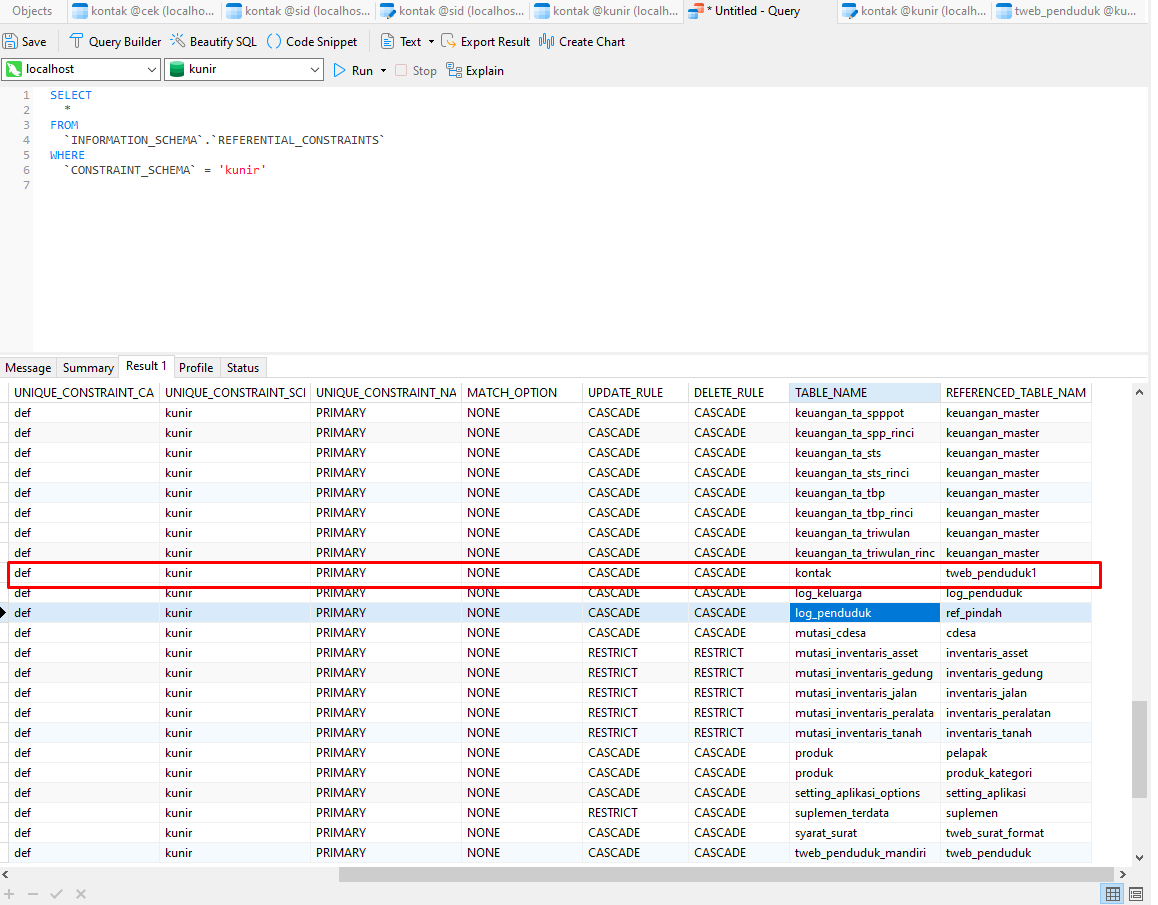
Task: Open Create Chart
Action: 590,41
